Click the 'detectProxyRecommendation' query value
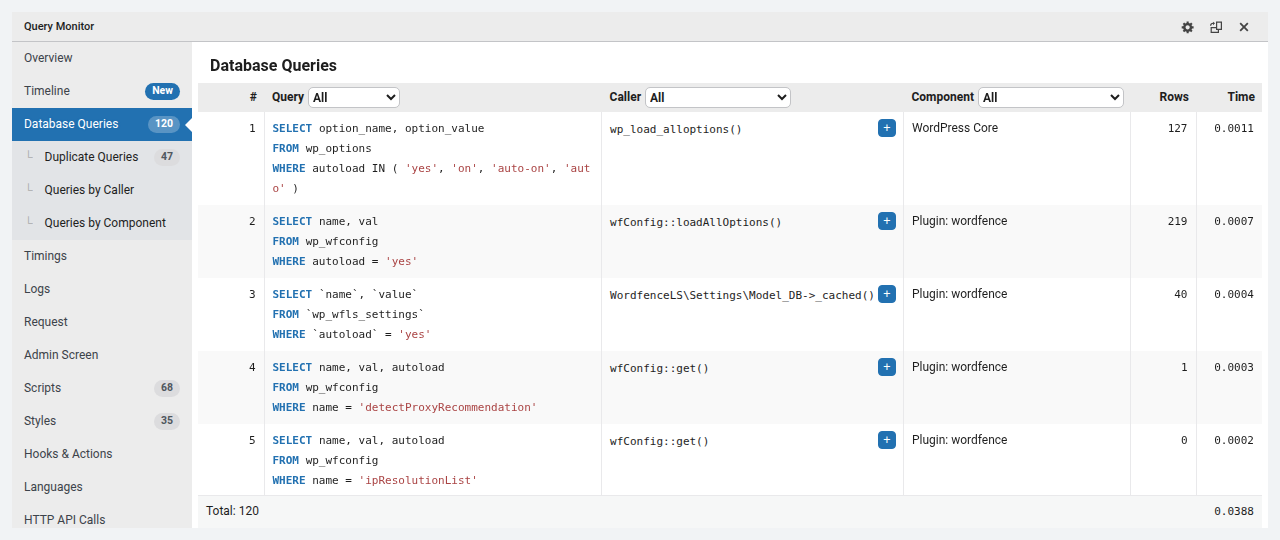This screenshot has height=540, width=1280. (448, 407)
